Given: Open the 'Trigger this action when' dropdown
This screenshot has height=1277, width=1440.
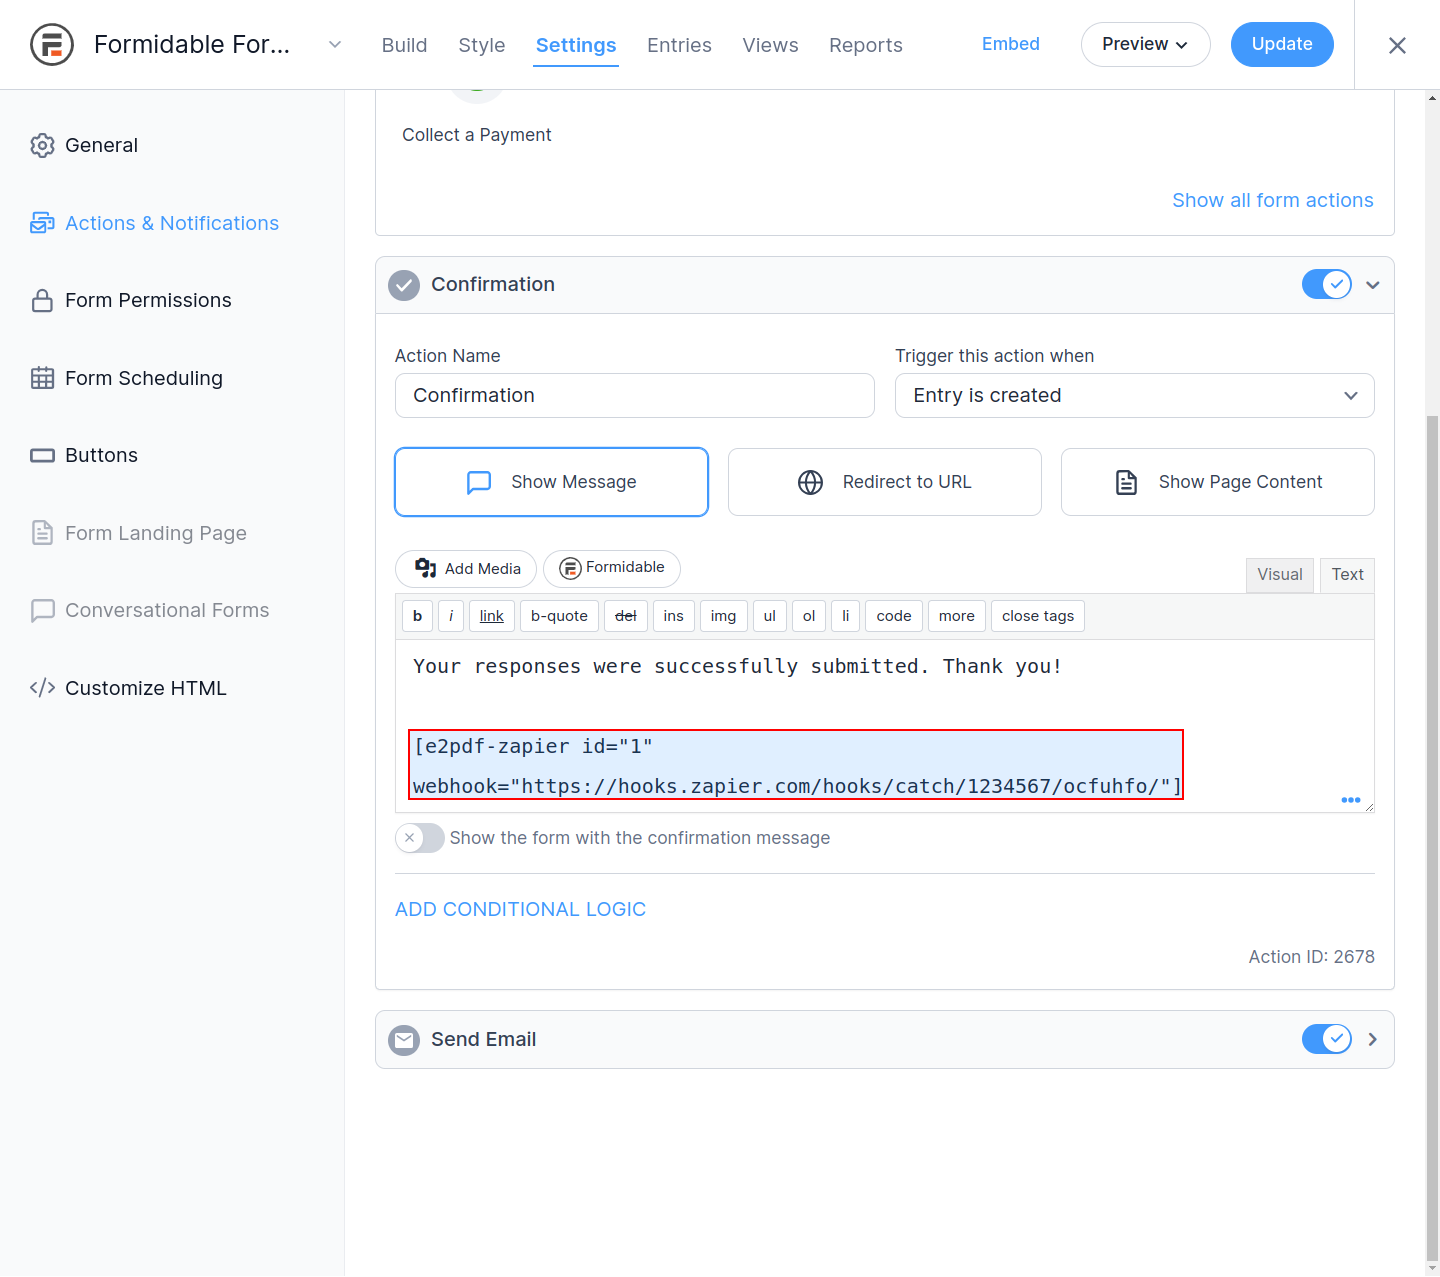Looking at the screenshot, I should click(x=1134, y=395).
